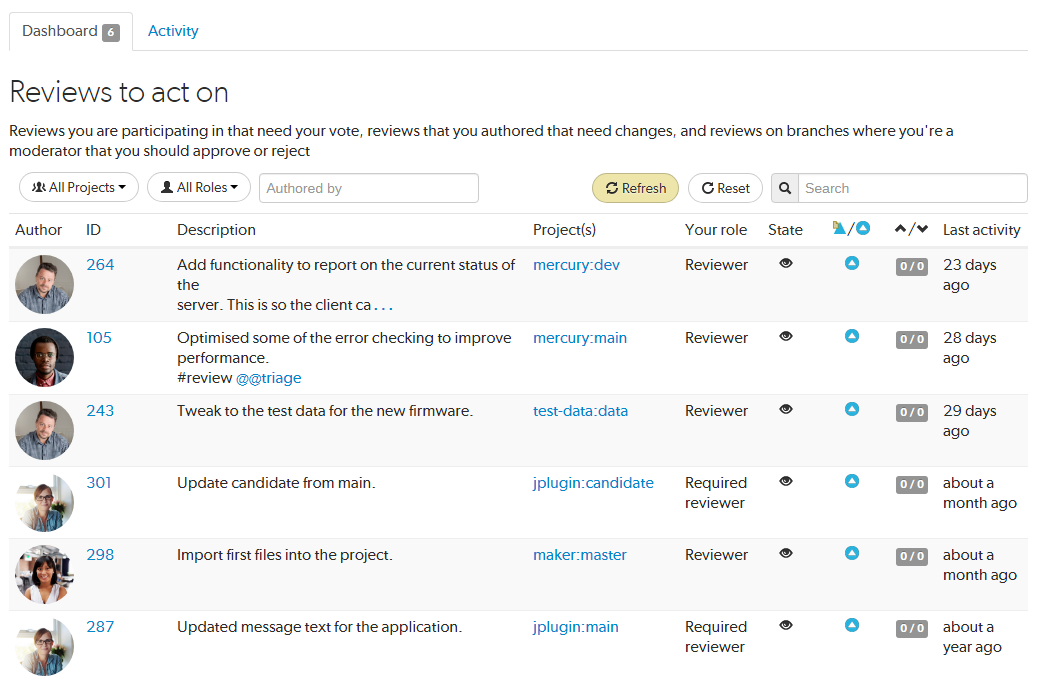The height and width of the screenshot is (699, 1043).
Task: Click the magnifying glass search icon
Action: [785, 188]
